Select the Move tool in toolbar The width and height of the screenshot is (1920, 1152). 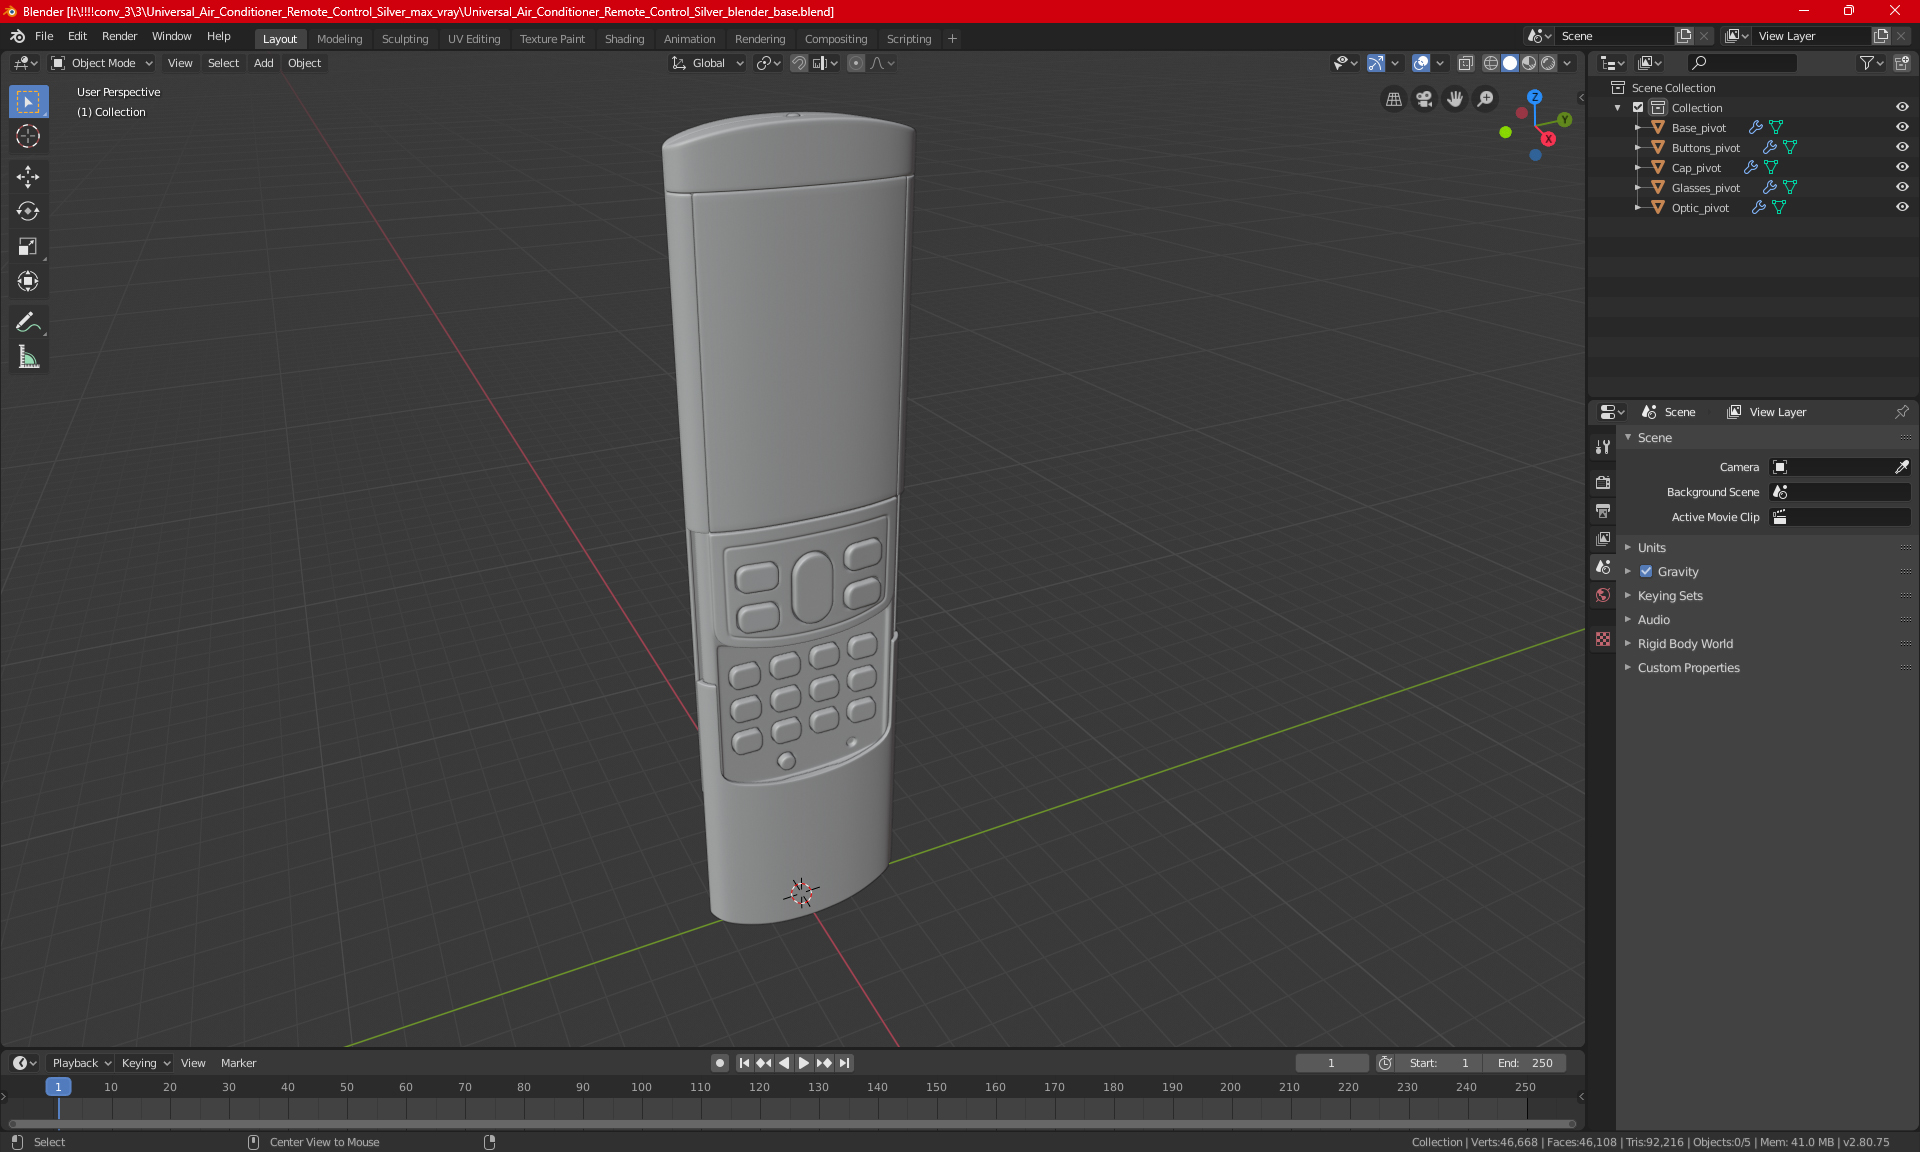click(28, 177)
